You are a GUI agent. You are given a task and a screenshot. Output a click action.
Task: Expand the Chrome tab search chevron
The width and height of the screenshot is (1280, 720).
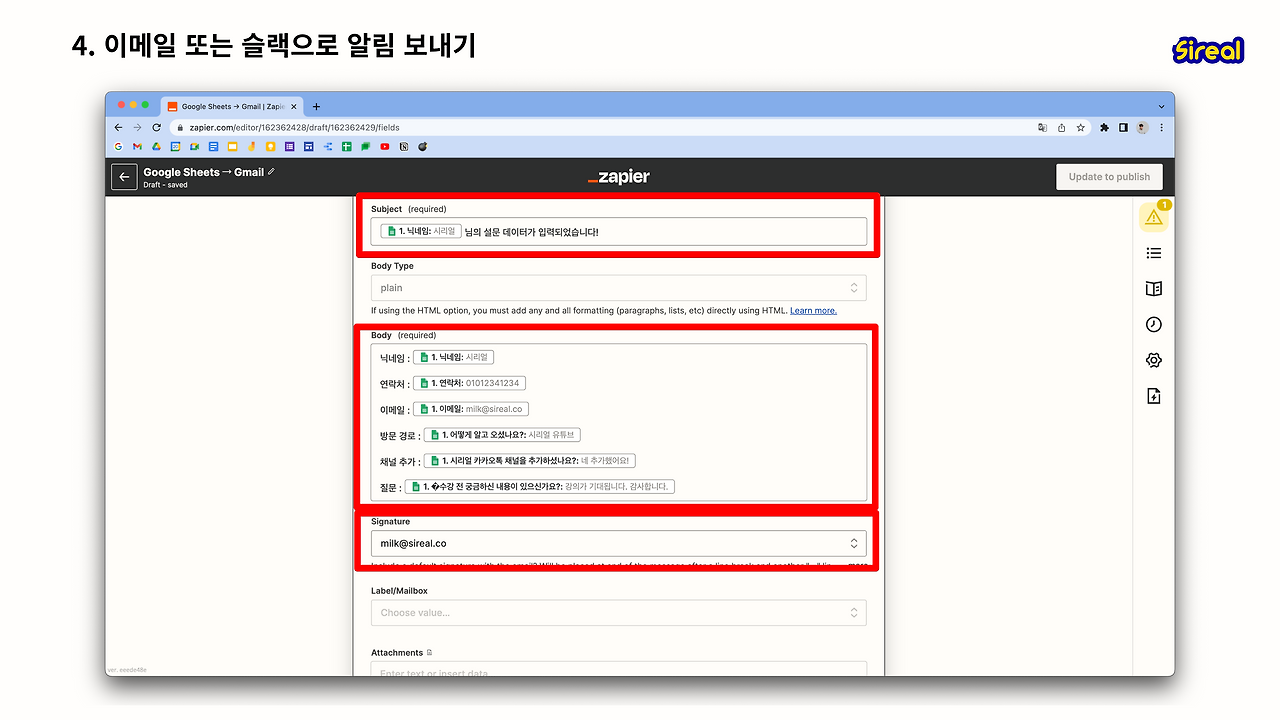coord(1161,107)
